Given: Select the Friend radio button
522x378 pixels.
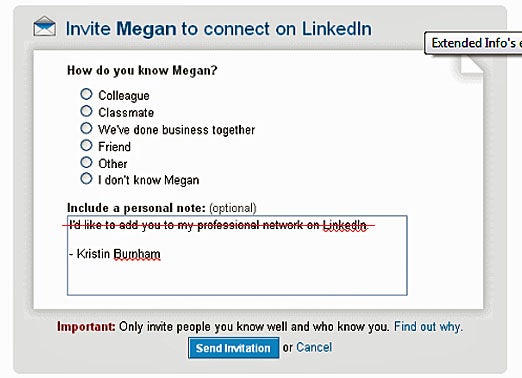Looking at the screenshot, I should 86,145.
